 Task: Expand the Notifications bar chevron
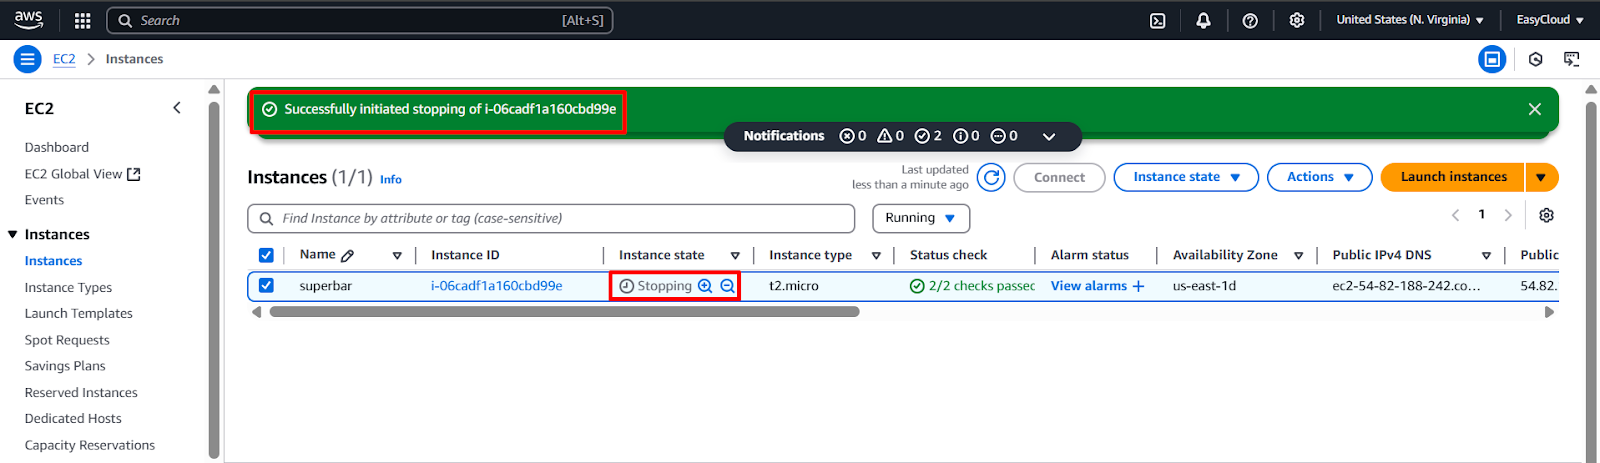[x=1049, y=136]
